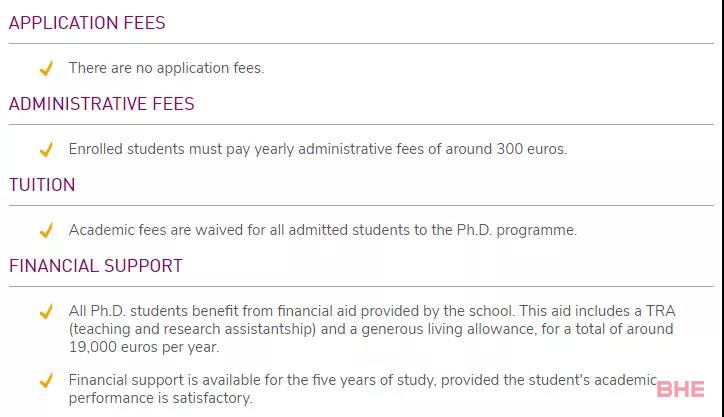
Task: Click the Tuition section heading
Action: coord(42,185)
